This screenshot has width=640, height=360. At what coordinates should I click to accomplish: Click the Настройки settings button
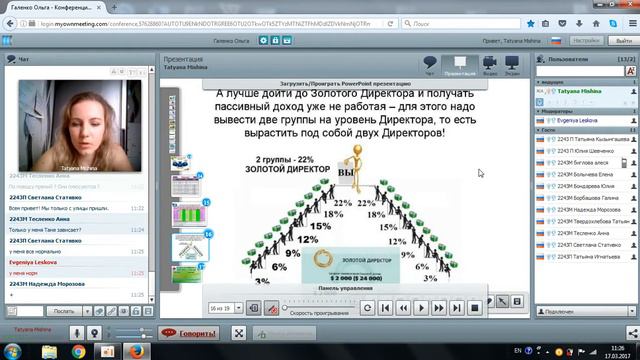coord(586,41)
